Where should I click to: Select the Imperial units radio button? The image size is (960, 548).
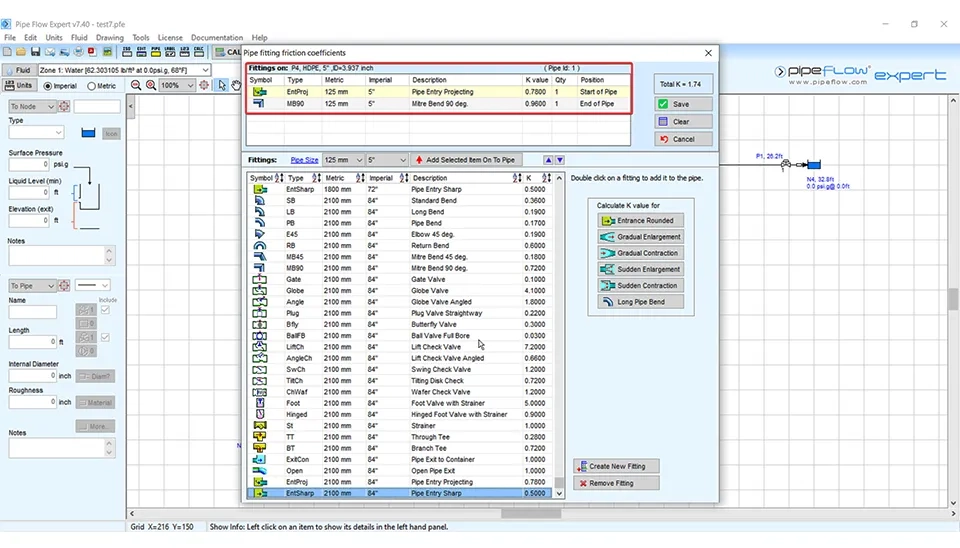(47, 86)
